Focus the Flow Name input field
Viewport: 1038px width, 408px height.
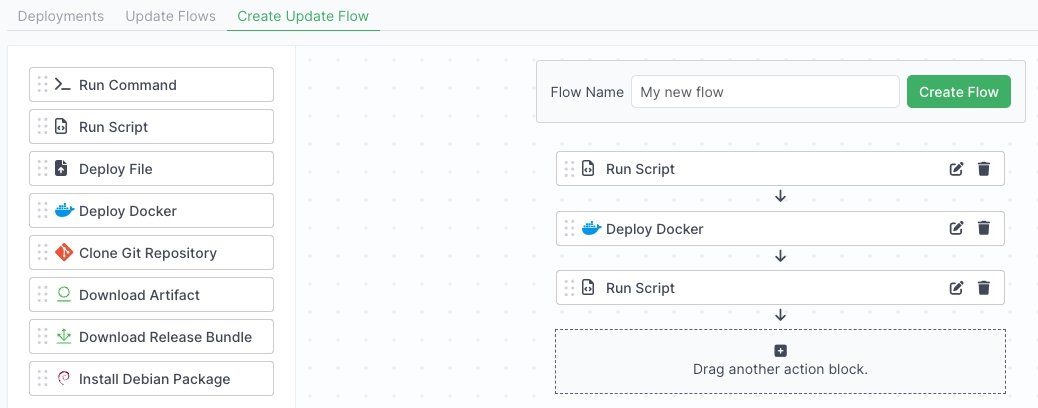tap(765, 92)
